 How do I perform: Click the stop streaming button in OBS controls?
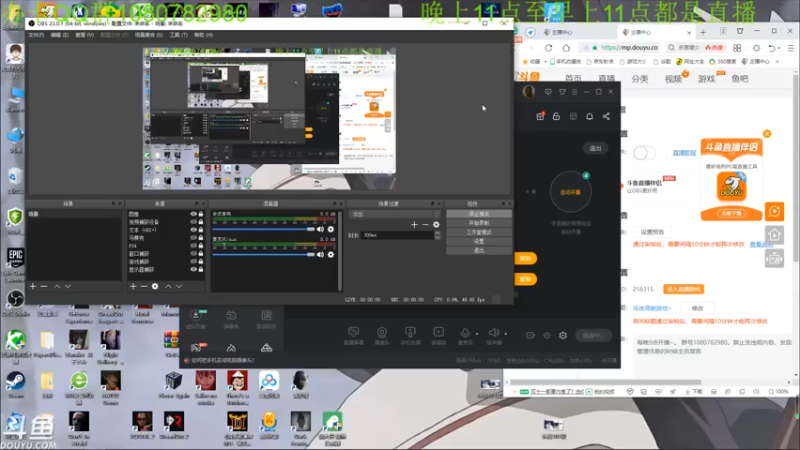(479, 214)
